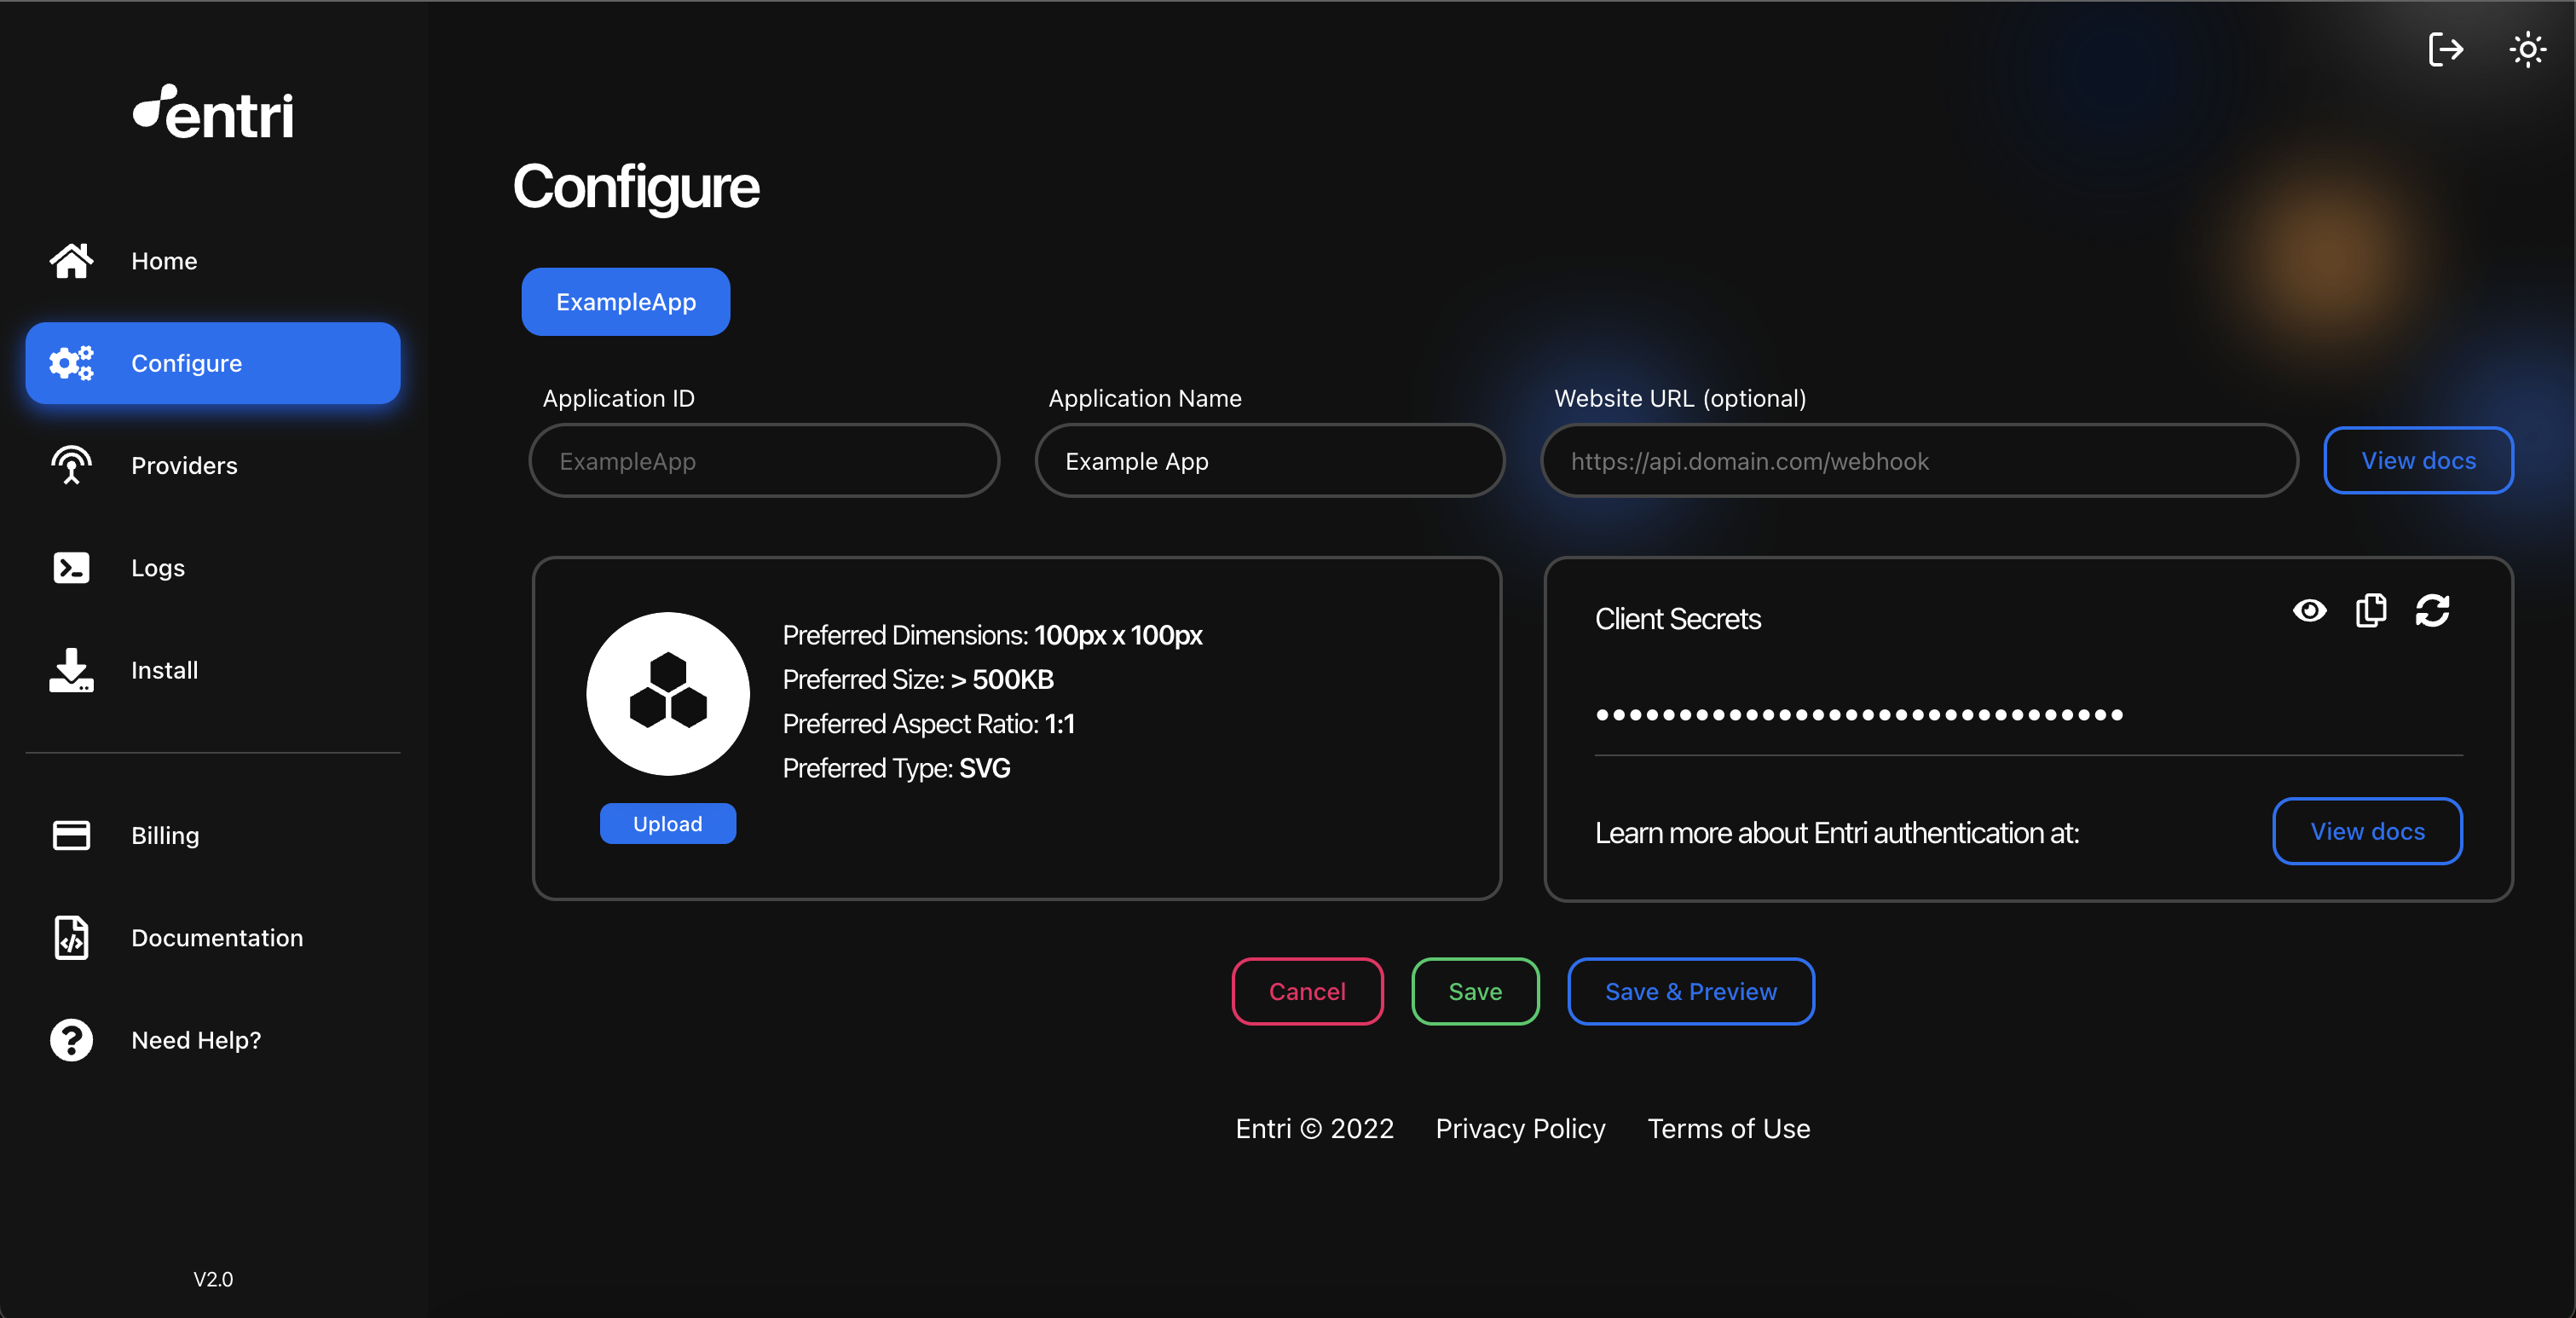
Task: Reveal client secret with the eye icon
Action: point(2309,610)
